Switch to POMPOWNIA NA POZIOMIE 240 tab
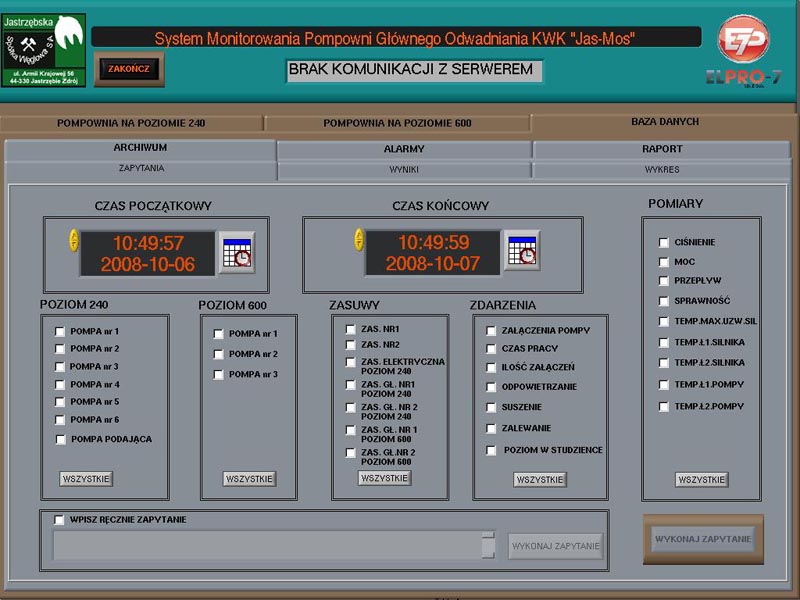Screen dimensions: 800x600 tap(131, 123)
